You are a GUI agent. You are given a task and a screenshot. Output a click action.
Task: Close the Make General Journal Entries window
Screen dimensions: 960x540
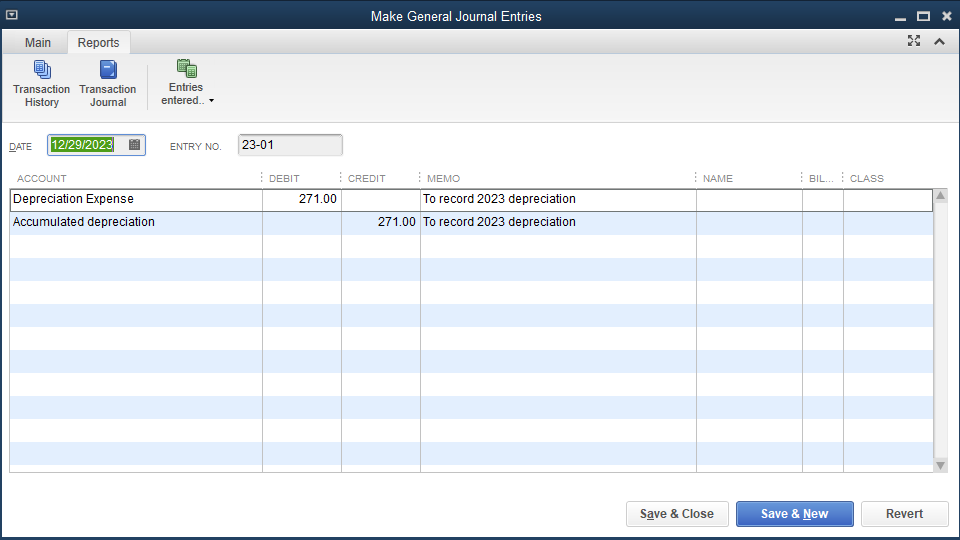point(947,16)
